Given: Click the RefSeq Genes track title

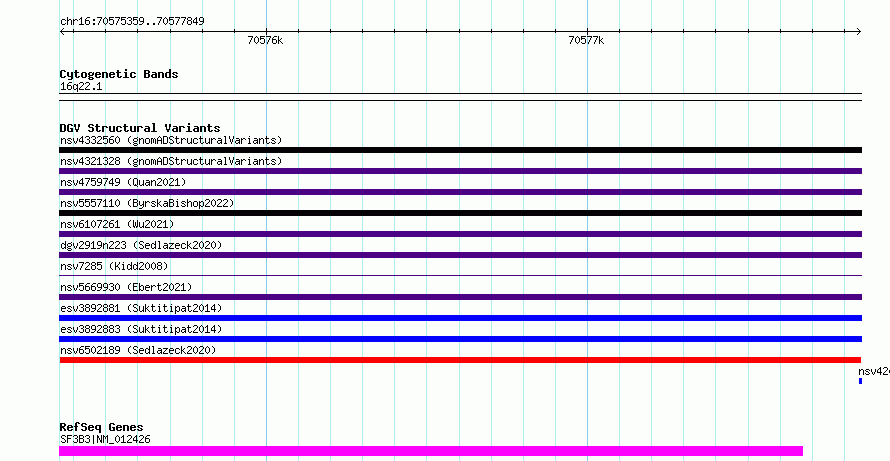Looking at the screenshot, I should (x=102, y=427).
